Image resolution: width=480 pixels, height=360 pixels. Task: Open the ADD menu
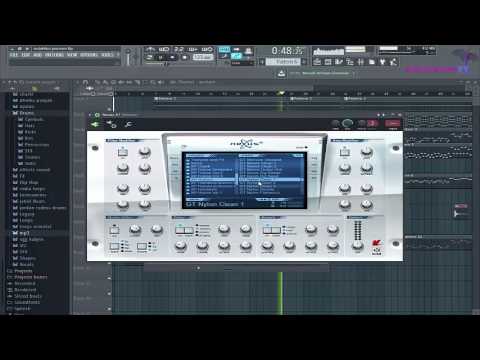(x=37, y=54)
